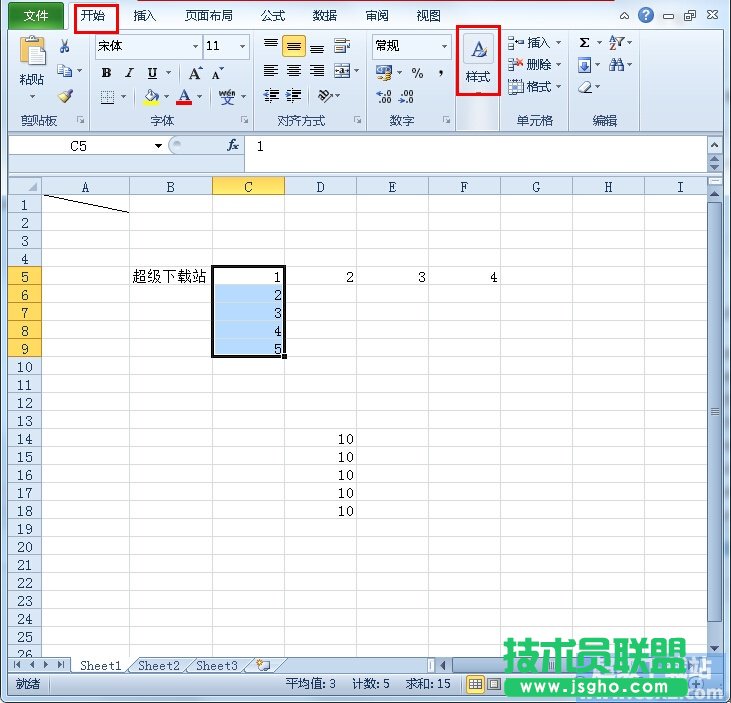
Task: Switch to Sheet2 worksheet tab
Action: 159,666
